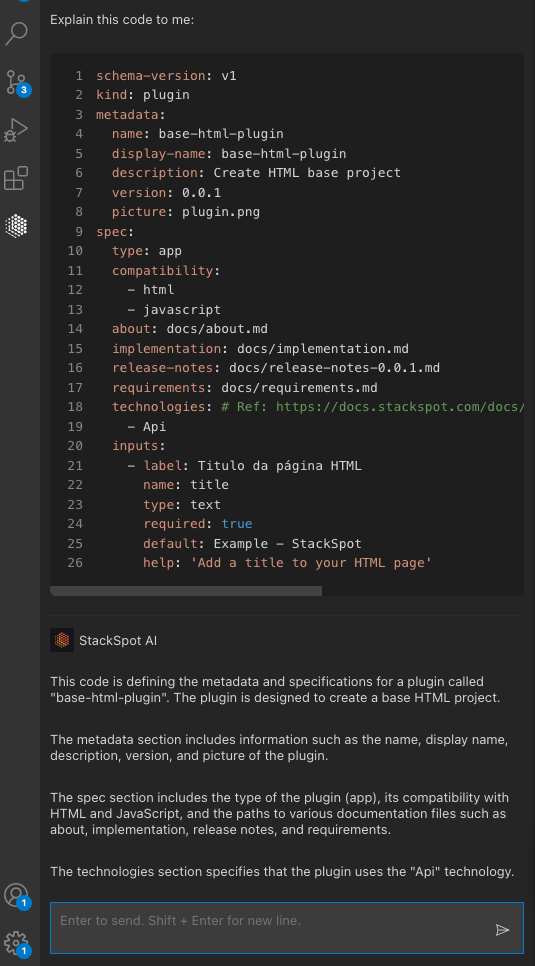Click code line 'name: title'
The width and height of the screenshot is (535, 966).
(186, 485)
